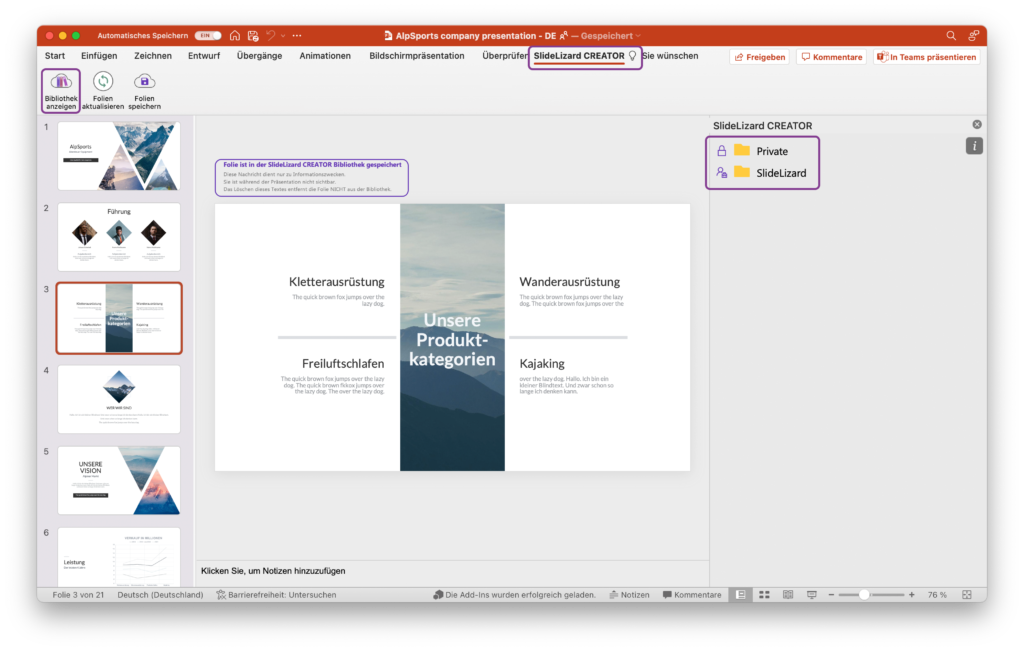Toggle Kommentare in the status bar
The image size is (1024, 651).
tap(692, 595)
